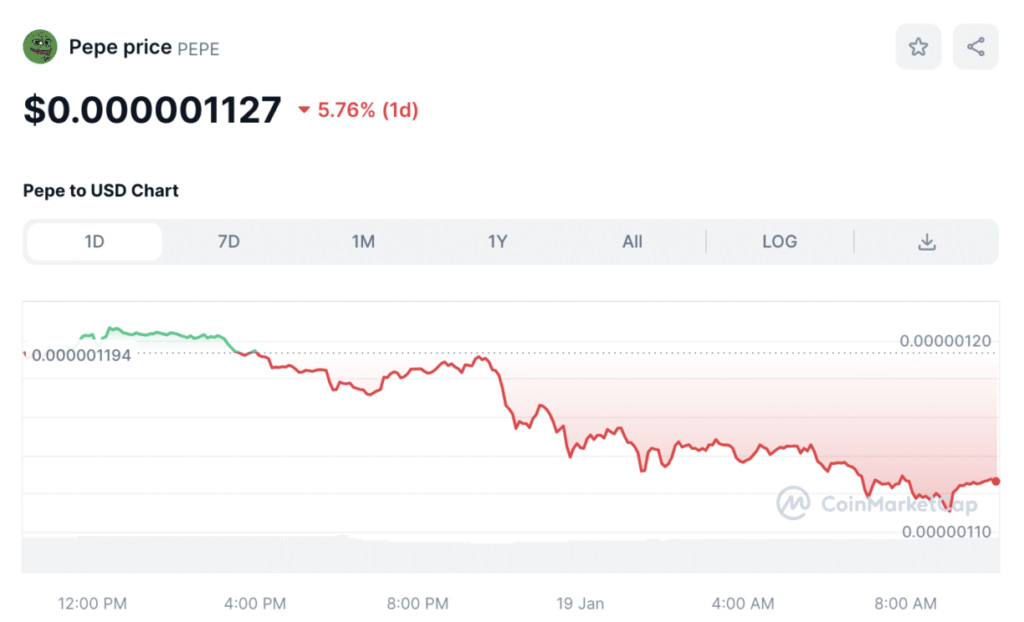
Task: Click the PEPE ticker symbol
Action: (198, 48)
